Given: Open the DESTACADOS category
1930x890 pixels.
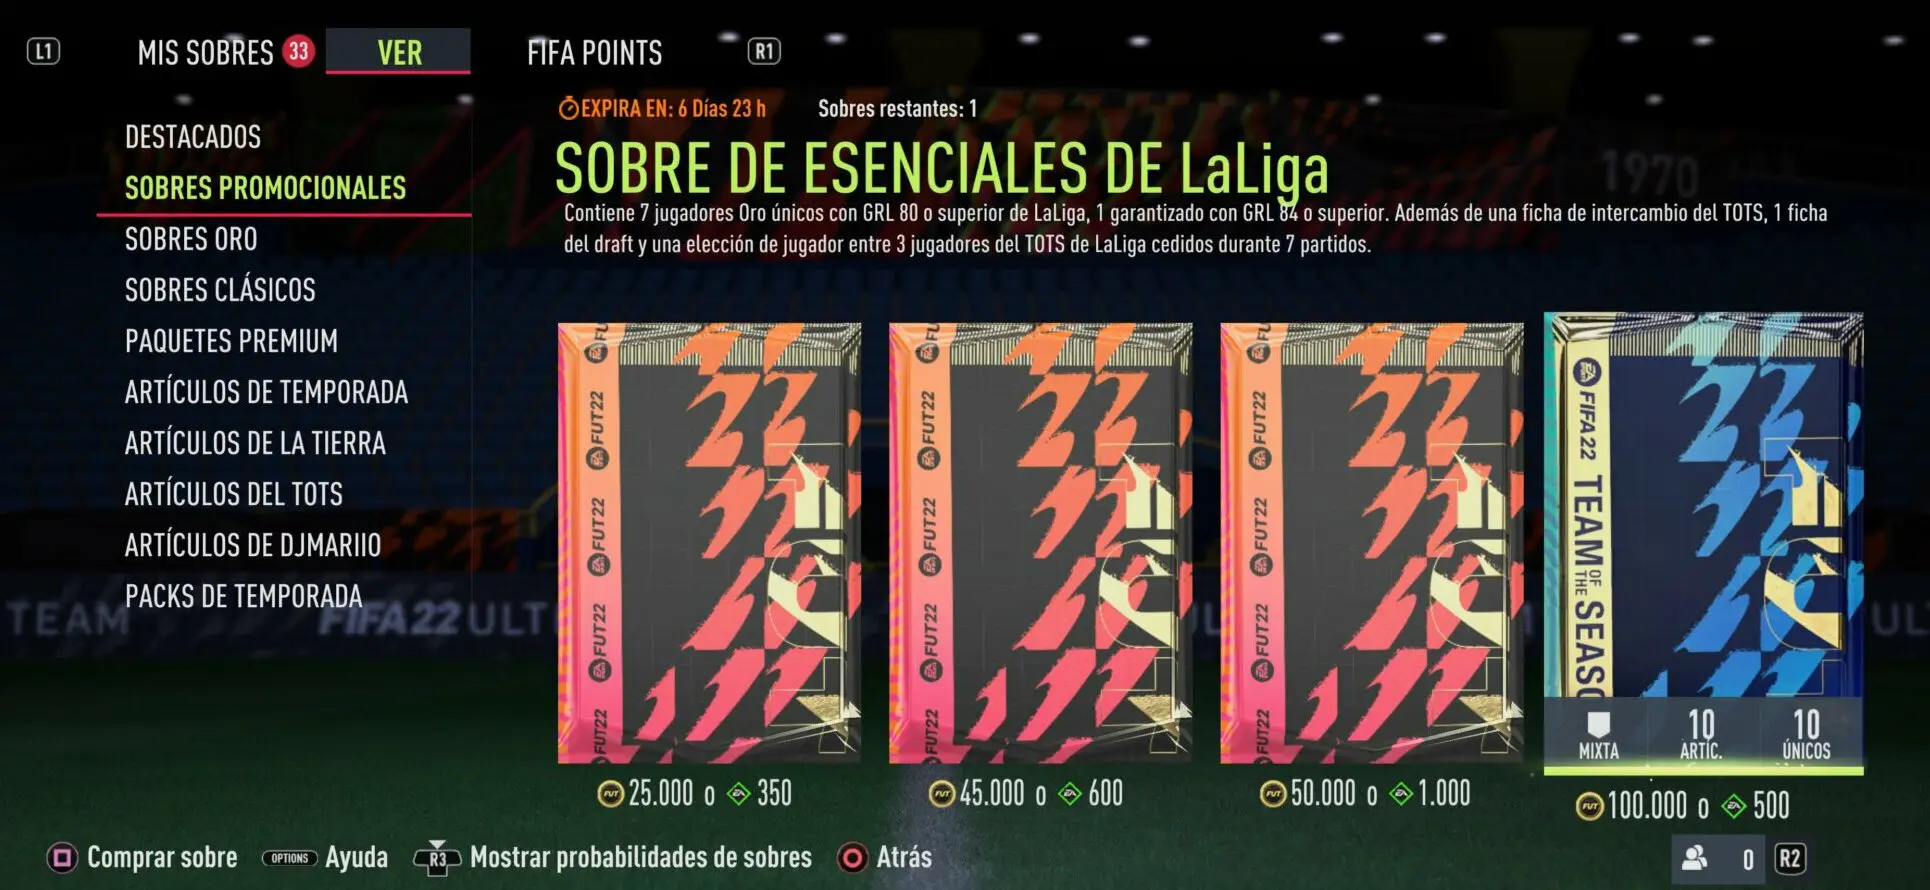Looking at the screenshot, I should (x=193, y=137).
